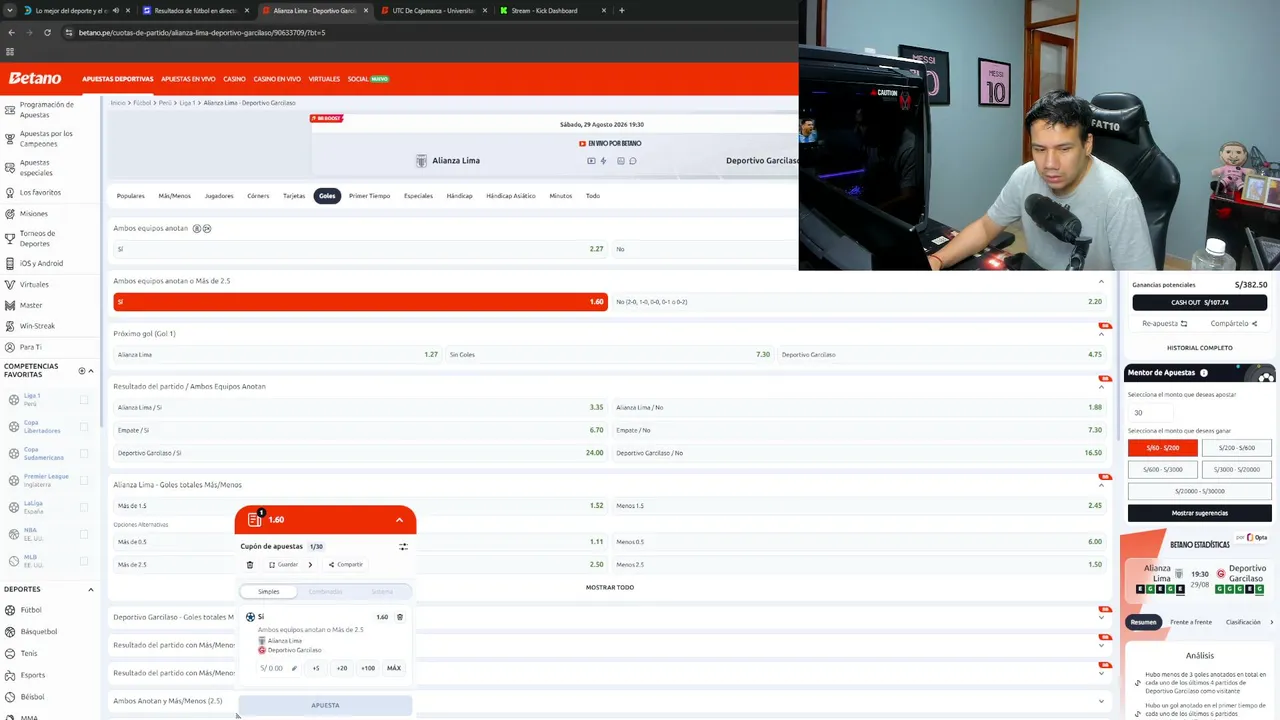Open Para Ti in the sidebar
The width and height of the screenshot is (1280, 720).
click(30, 347)
